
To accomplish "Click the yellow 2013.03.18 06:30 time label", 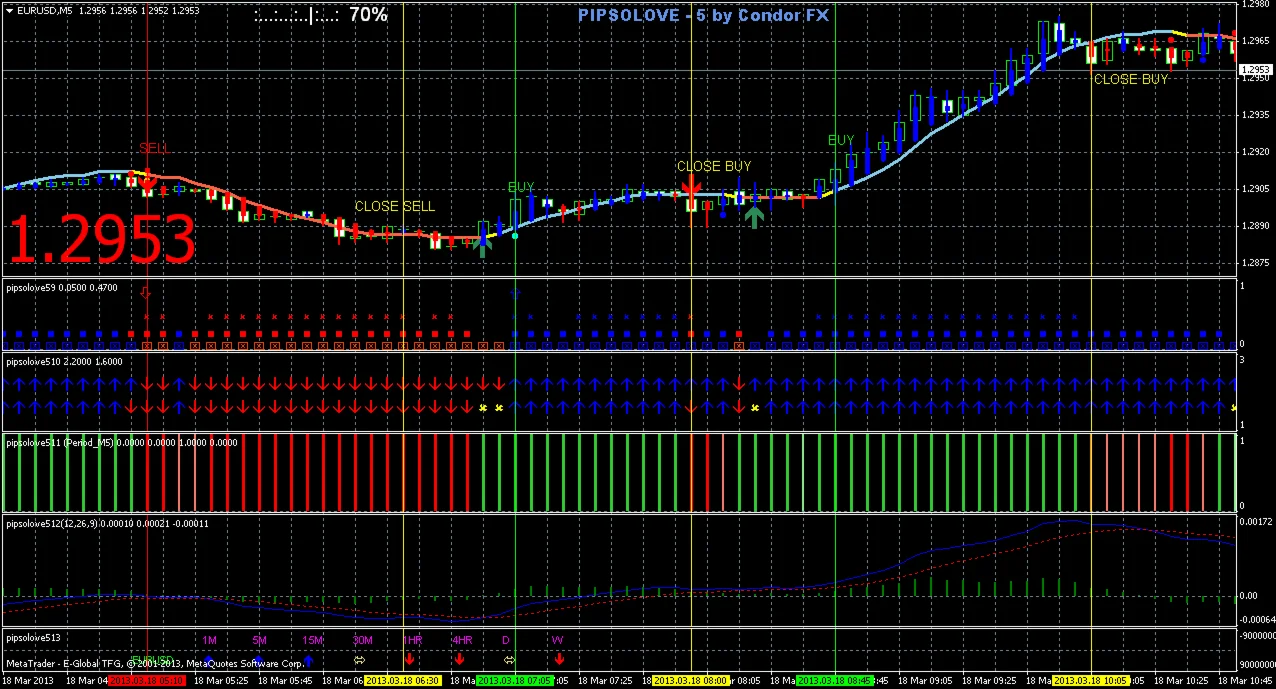I will [403, 681].
